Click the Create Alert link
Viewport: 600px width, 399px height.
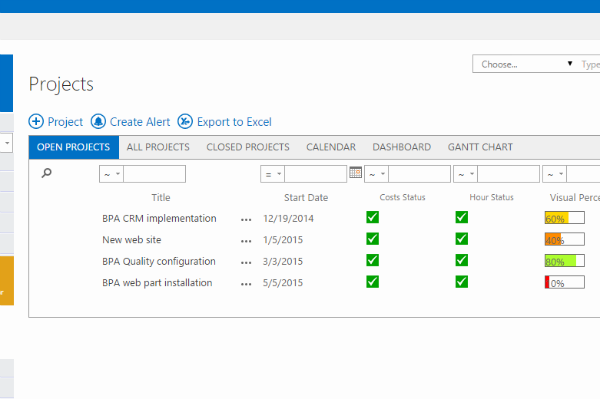point(140,122)
